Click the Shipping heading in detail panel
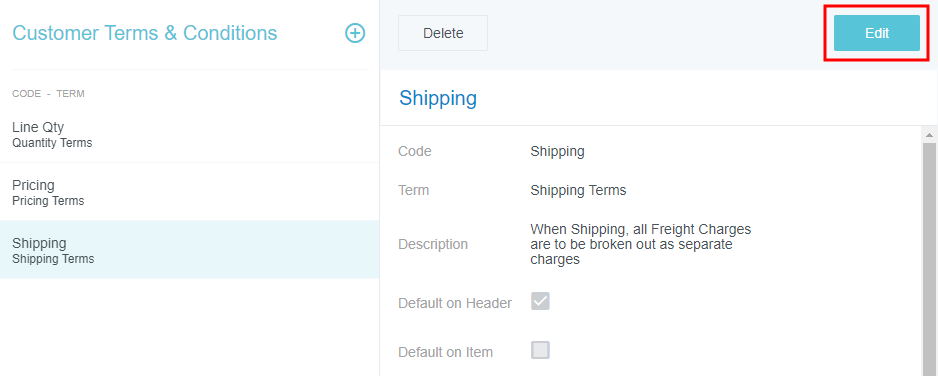The width and height of the screenshot is (938, 376). pos(438,98)
